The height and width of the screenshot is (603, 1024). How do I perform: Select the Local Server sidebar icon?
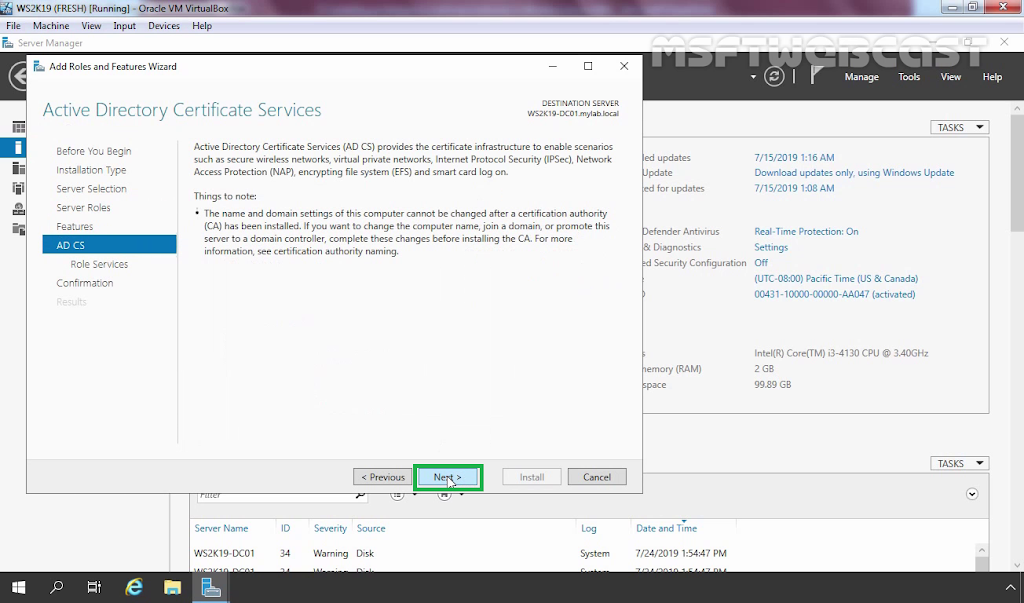coord(18,148)
